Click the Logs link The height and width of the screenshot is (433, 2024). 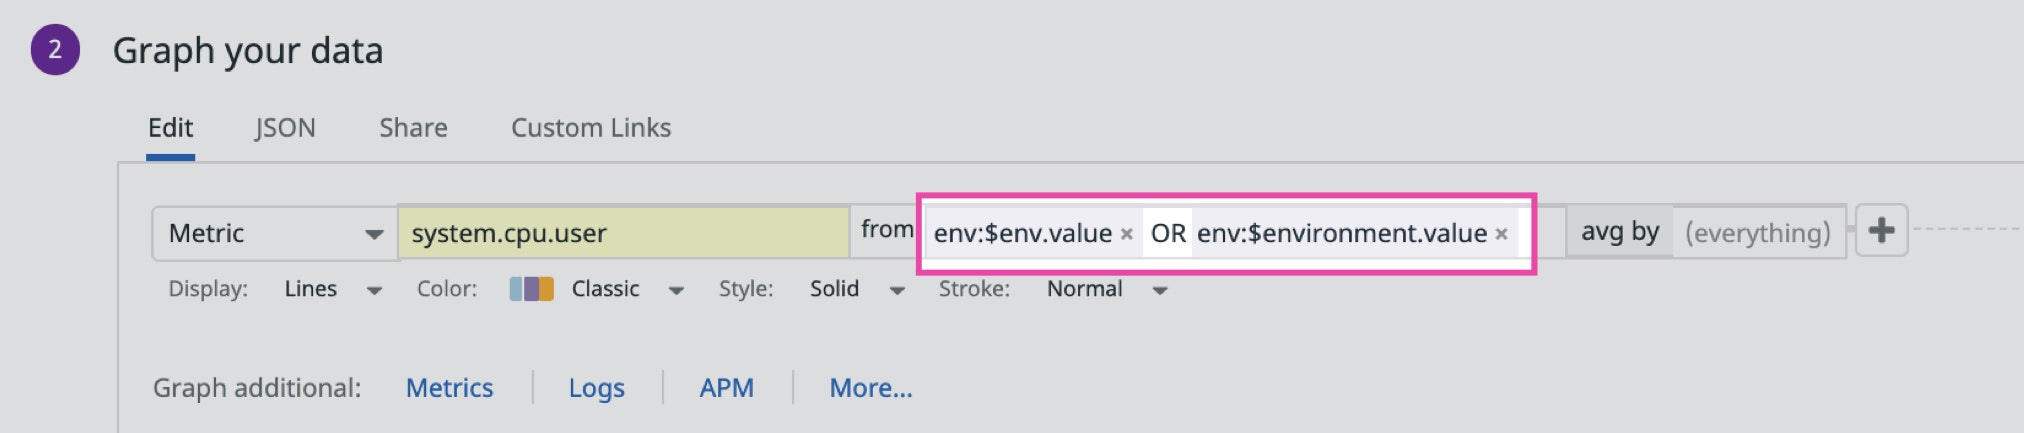click(596, 388)
